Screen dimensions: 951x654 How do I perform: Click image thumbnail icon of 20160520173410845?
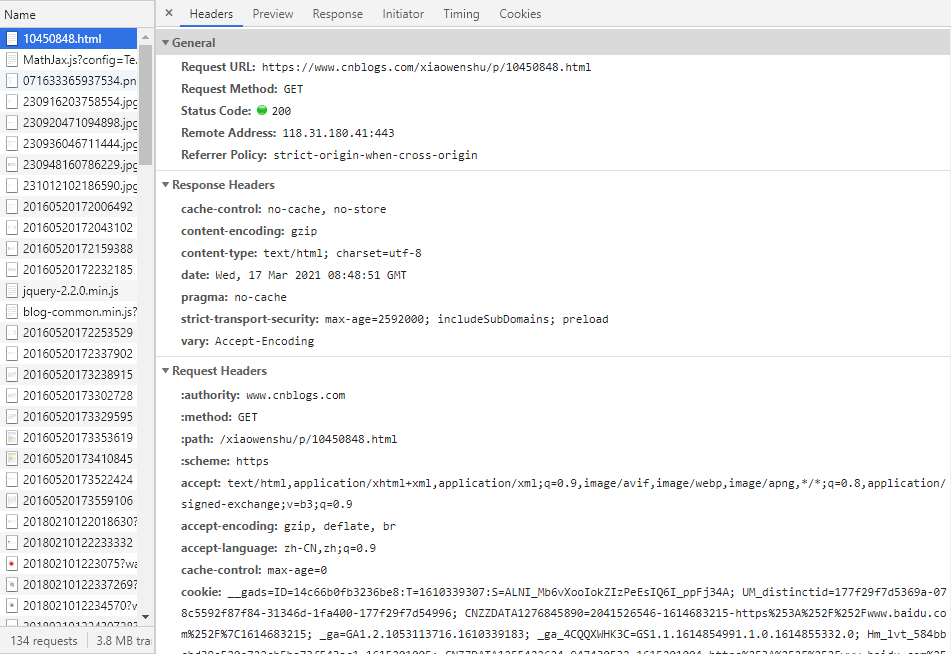[x=12, y=459]
